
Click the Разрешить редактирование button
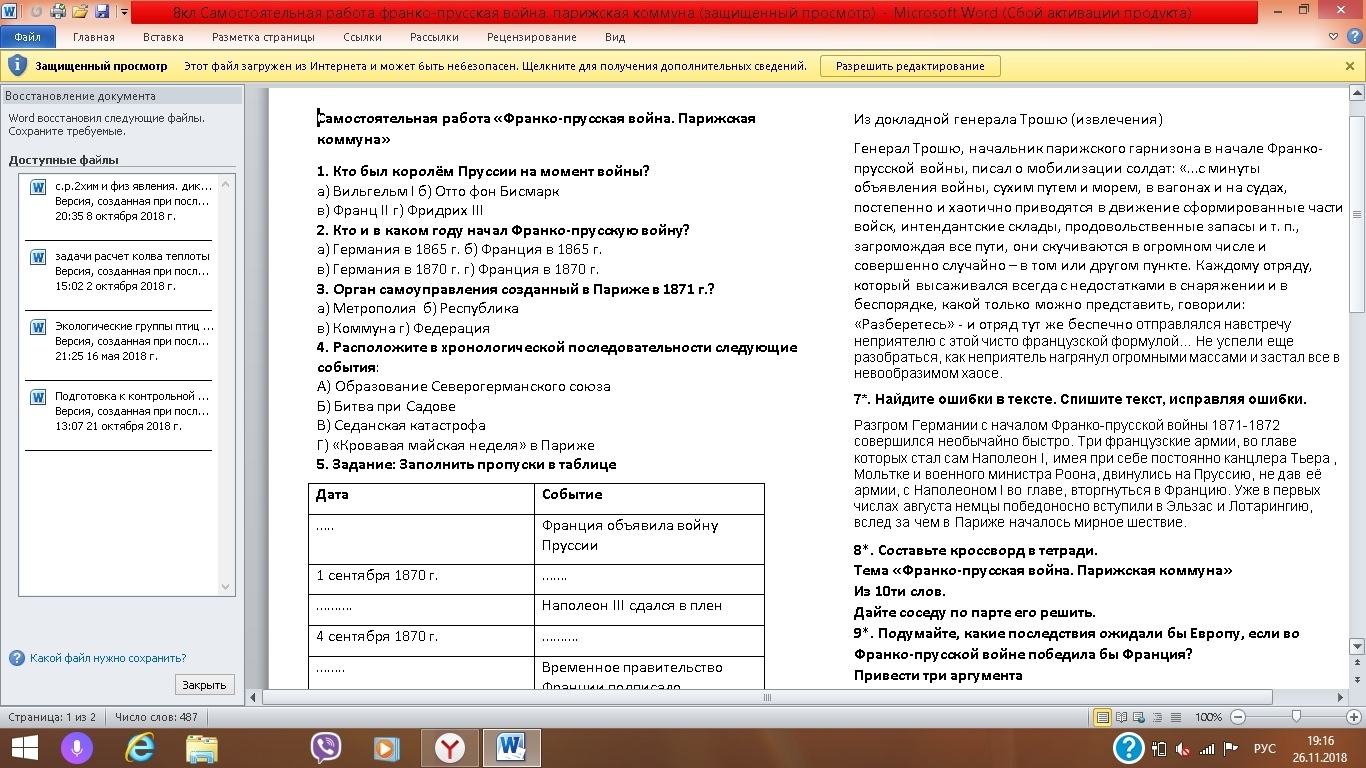coord(910,66)
